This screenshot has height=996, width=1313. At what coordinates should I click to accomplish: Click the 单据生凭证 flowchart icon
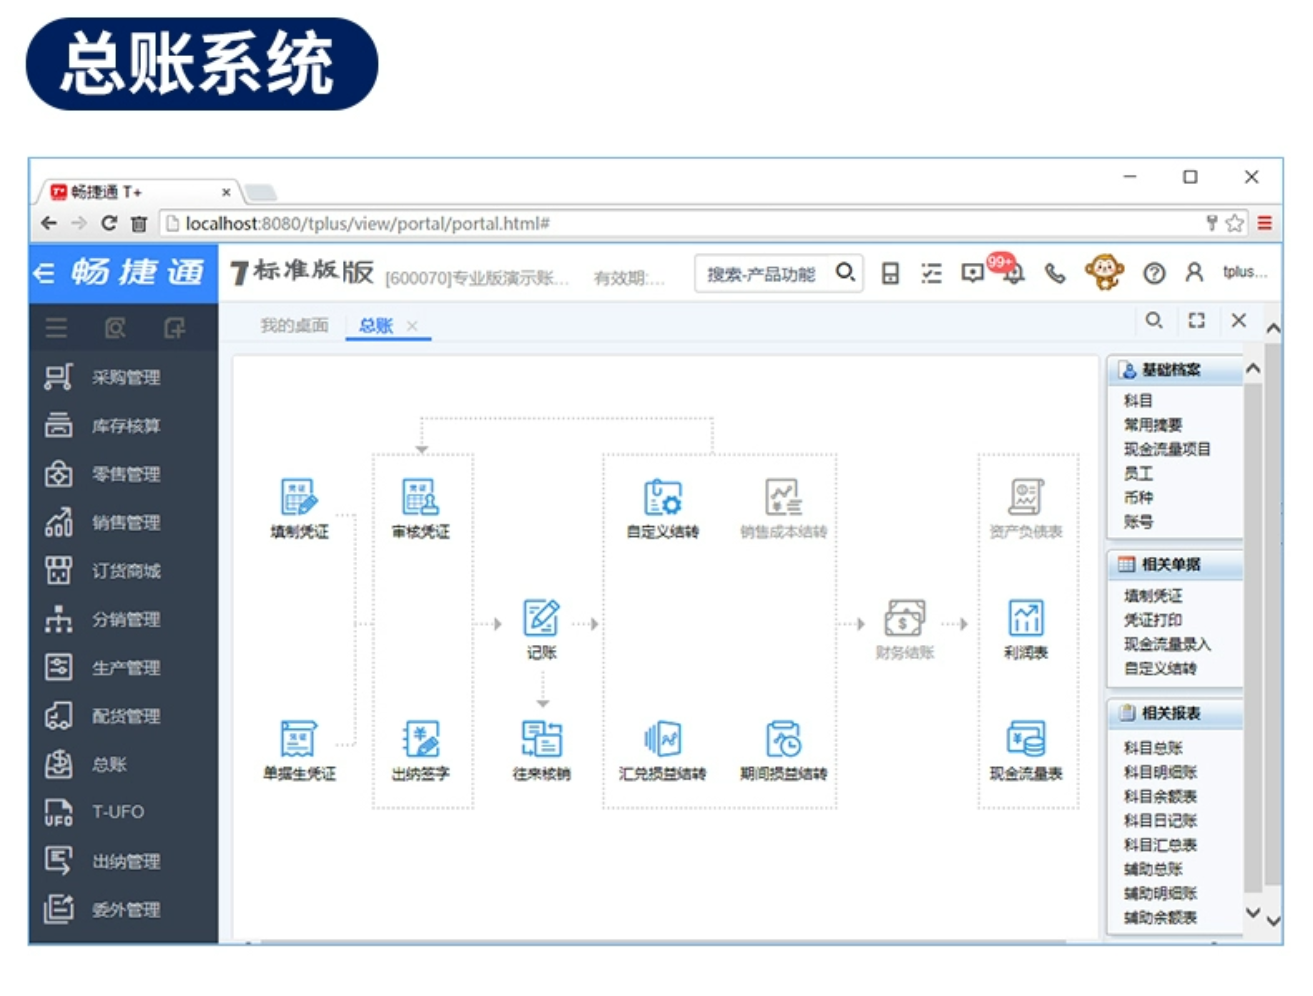click(299, 739)
